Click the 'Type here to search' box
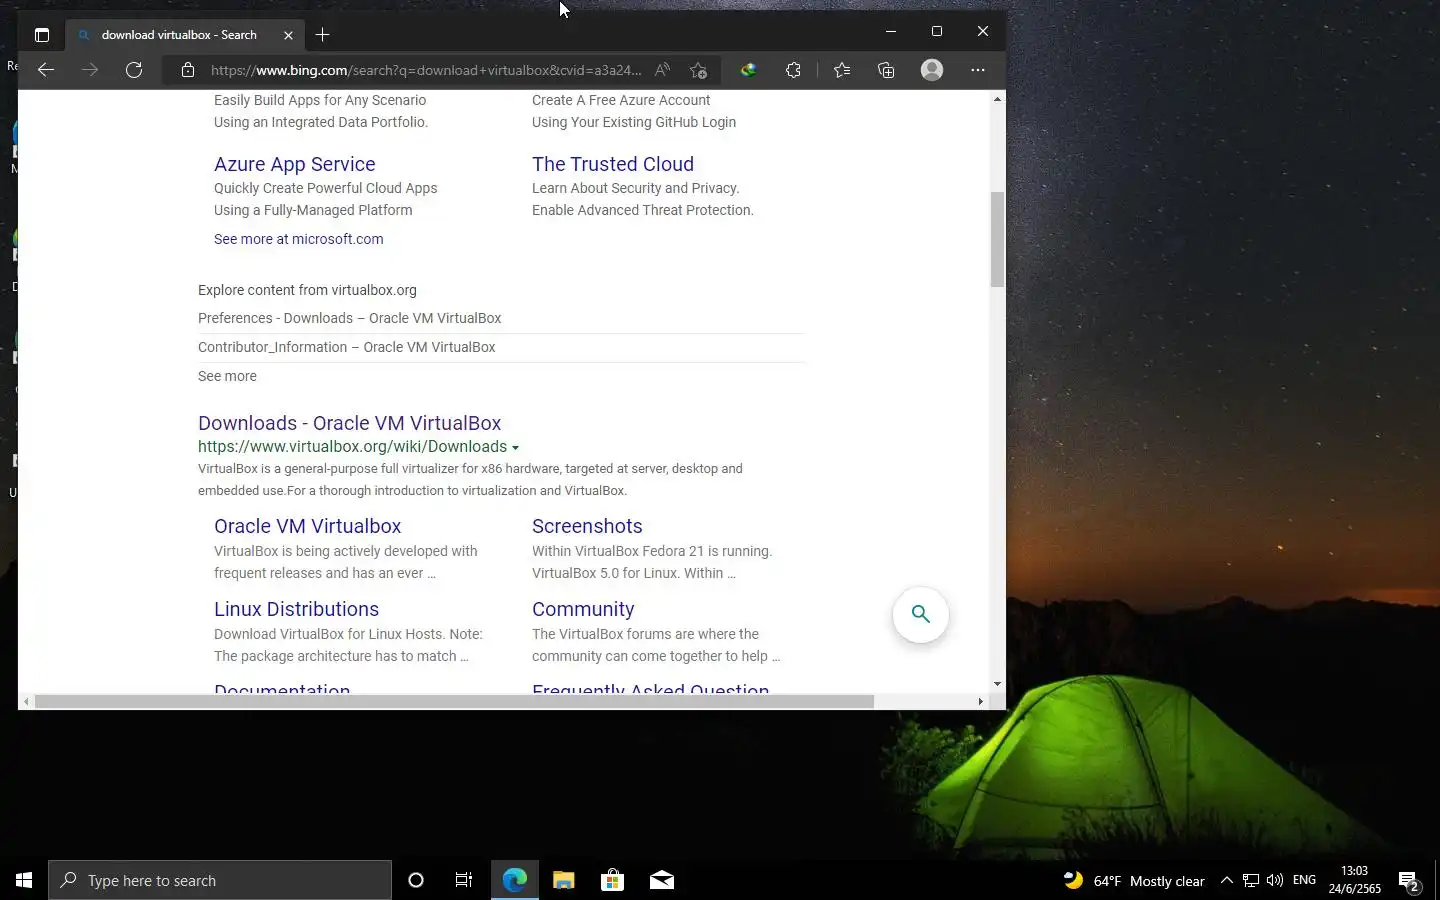1440x900 pixels. click(220, 880)
